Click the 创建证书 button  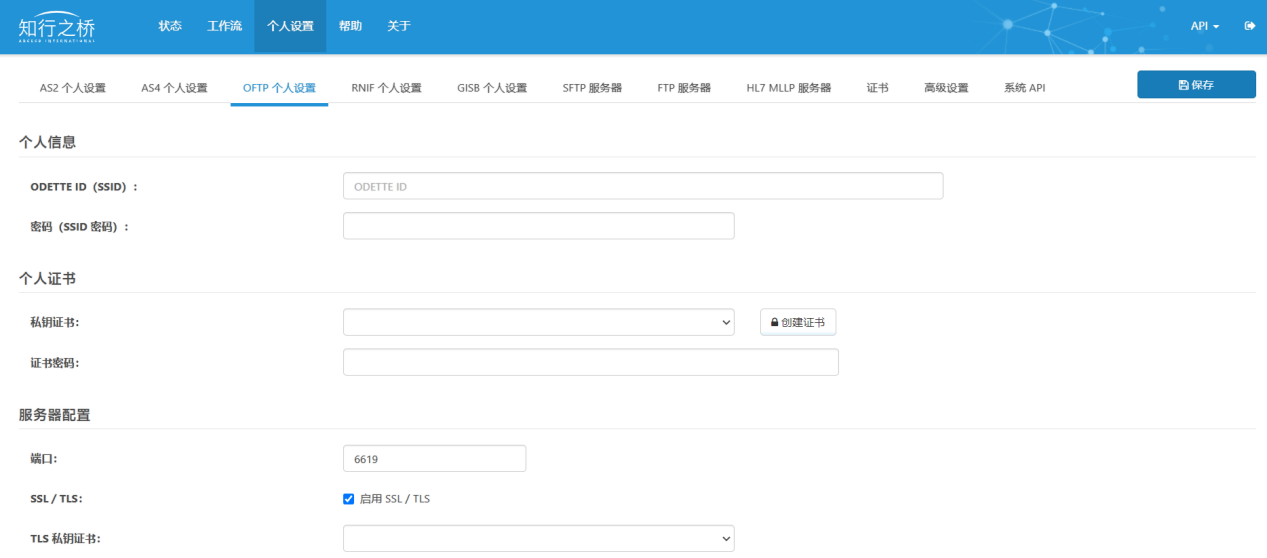tap(798, 322)
